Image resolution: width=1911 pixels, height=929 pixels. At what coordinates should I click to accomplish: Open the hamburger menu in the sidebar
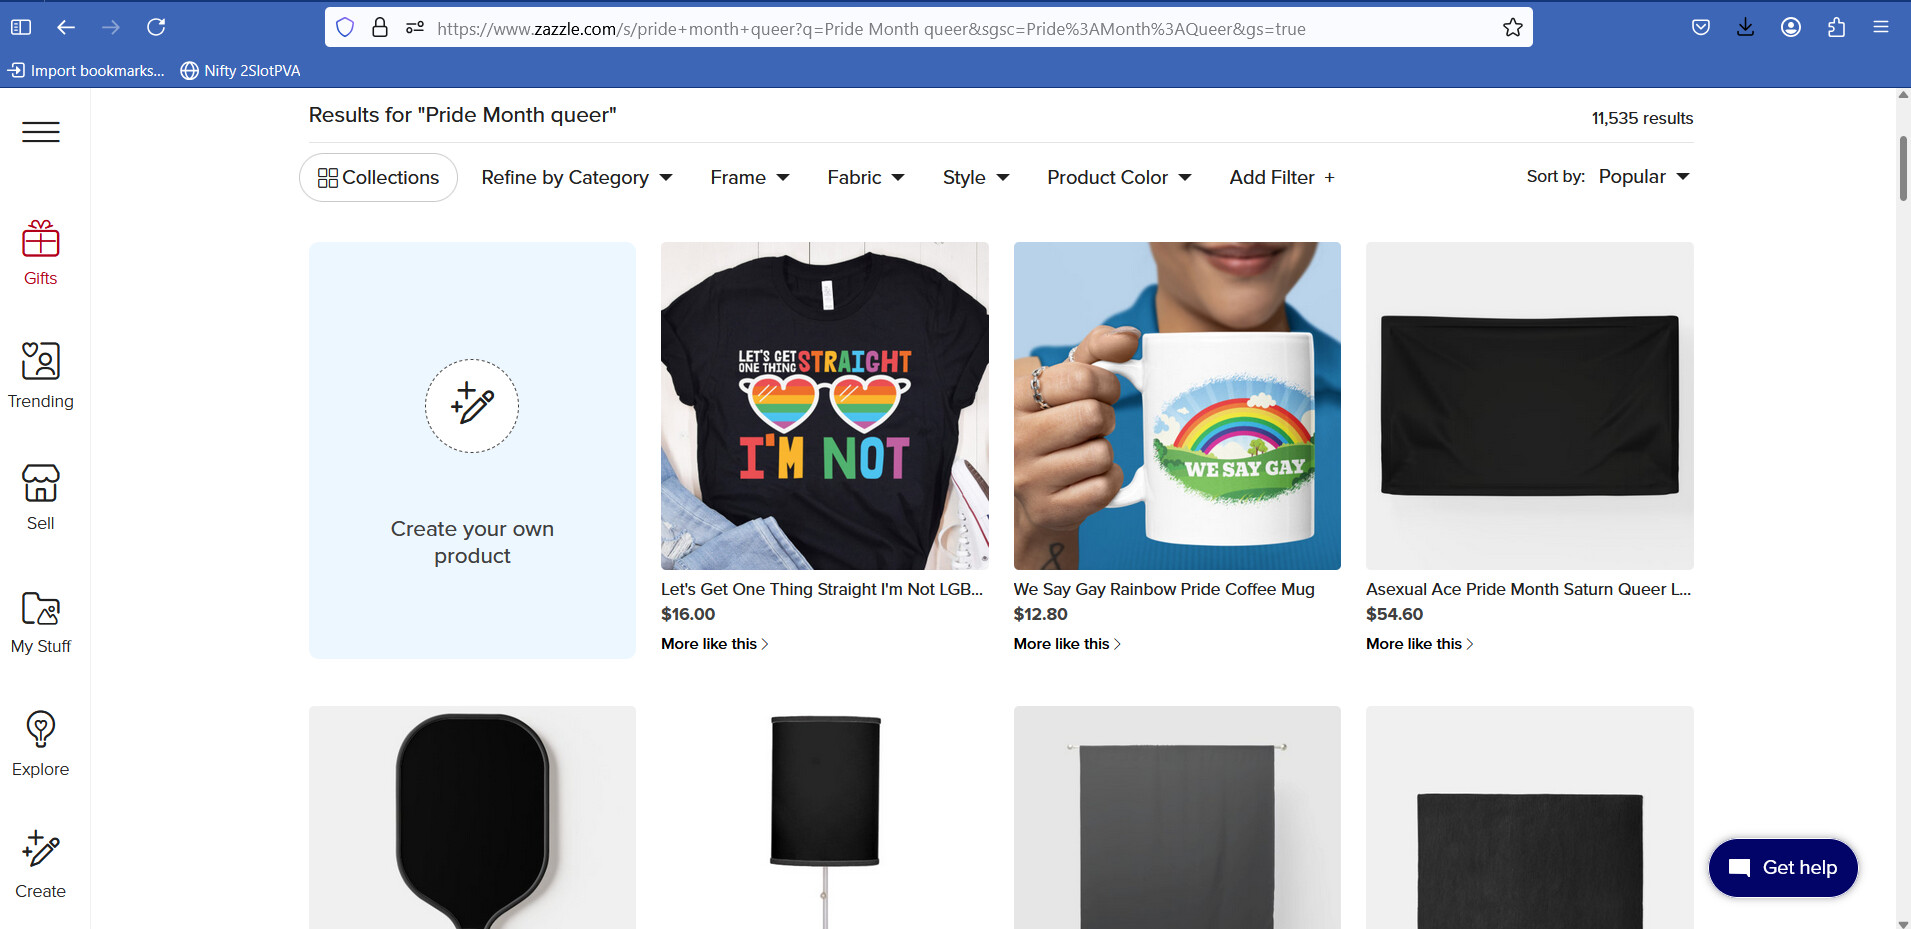tap(41, 132)
